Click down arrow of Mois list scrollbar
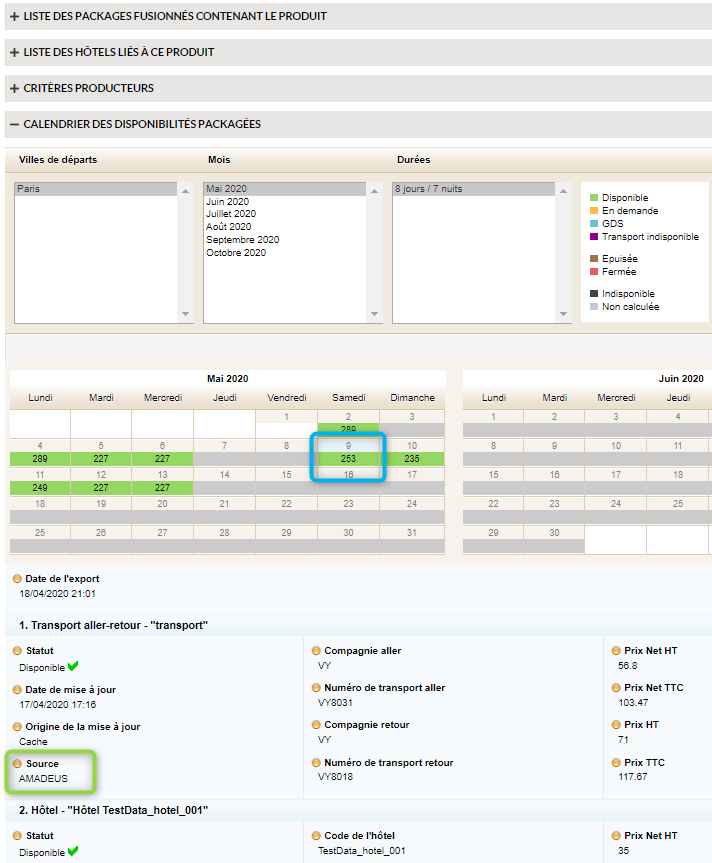 [x=373, y=315]
